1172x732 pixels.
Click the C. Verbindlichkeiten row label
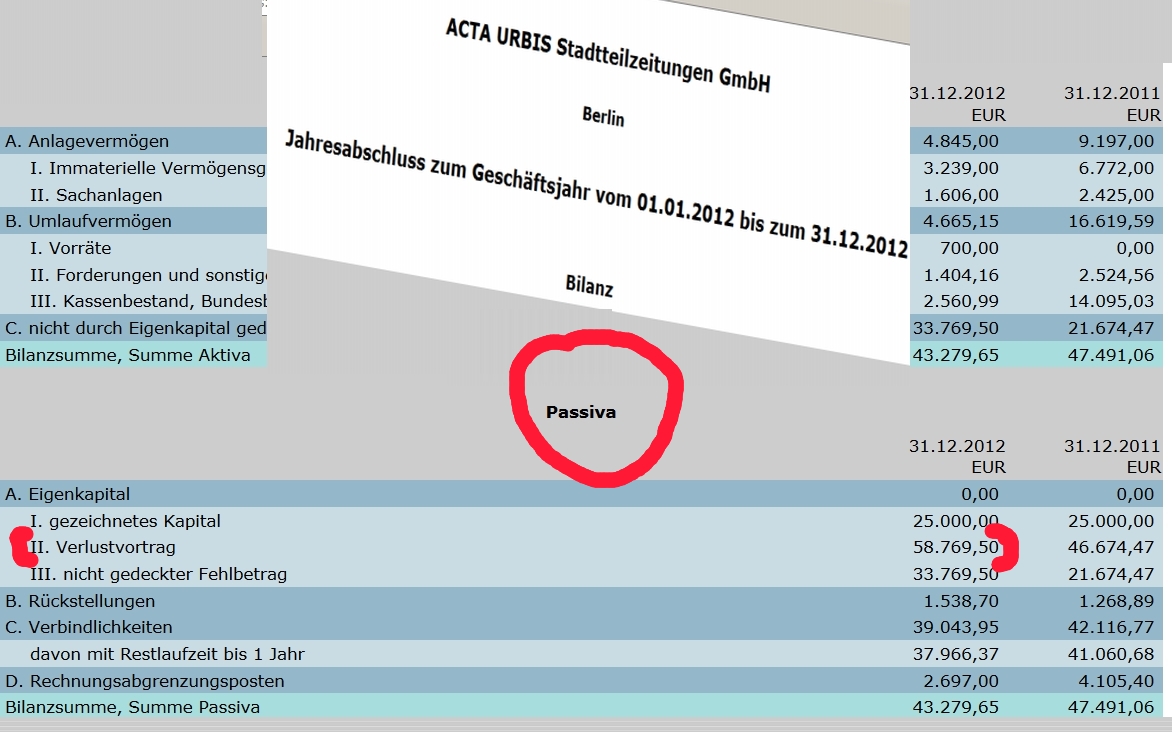click(x=89, y=627)
